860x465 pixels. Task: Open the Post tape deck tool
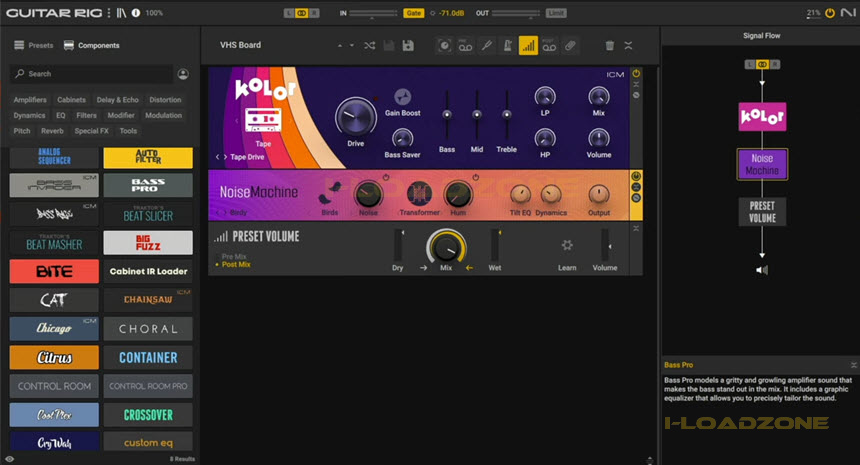549,46
